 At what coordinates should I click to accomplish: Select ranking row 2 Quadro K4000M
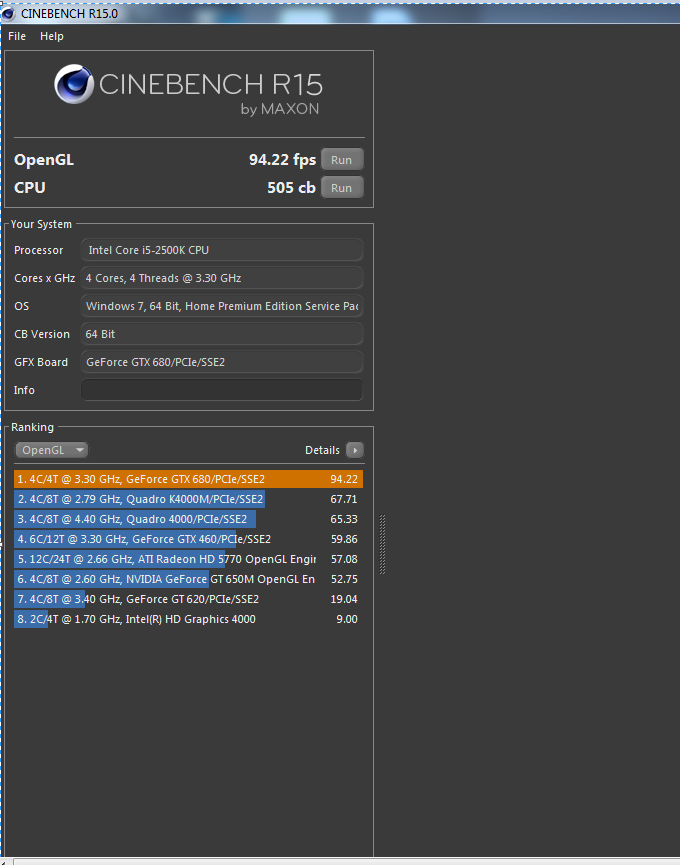click(188, 499)
